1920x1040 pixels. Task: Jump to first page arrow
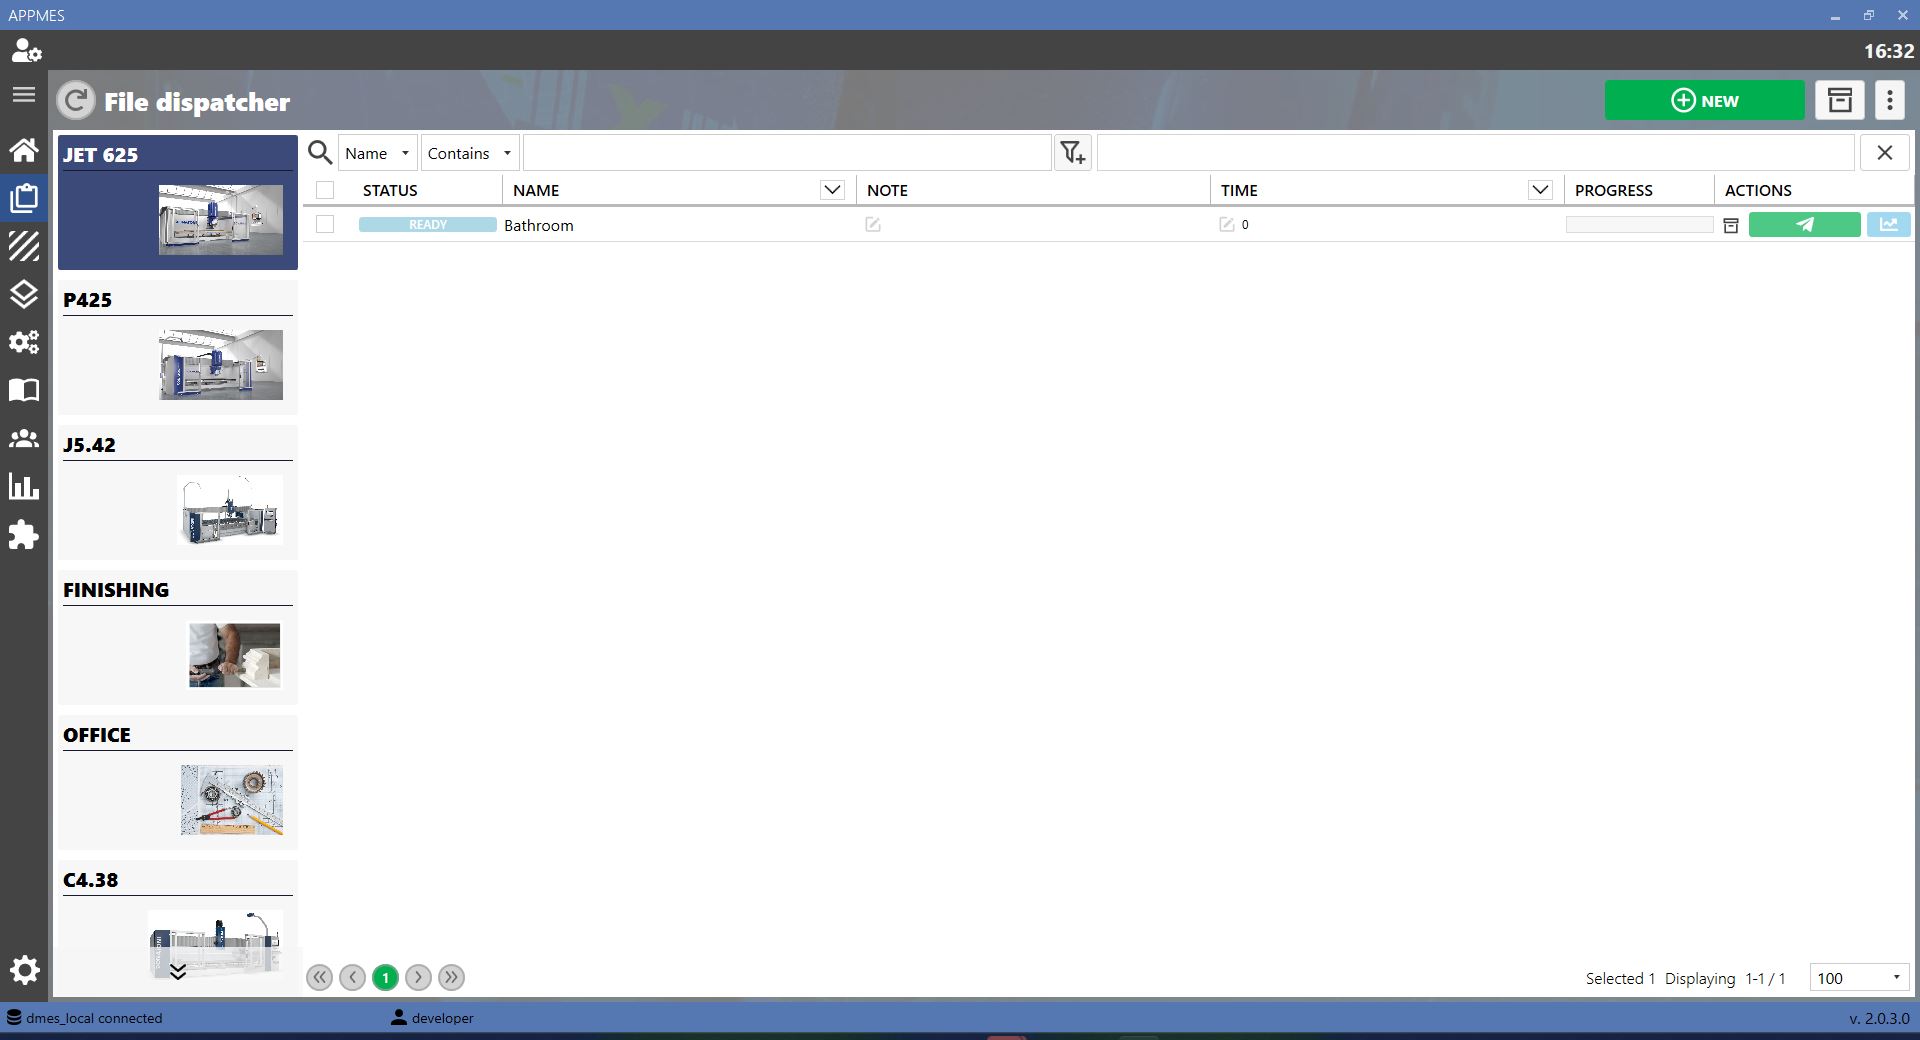(320, 978)
